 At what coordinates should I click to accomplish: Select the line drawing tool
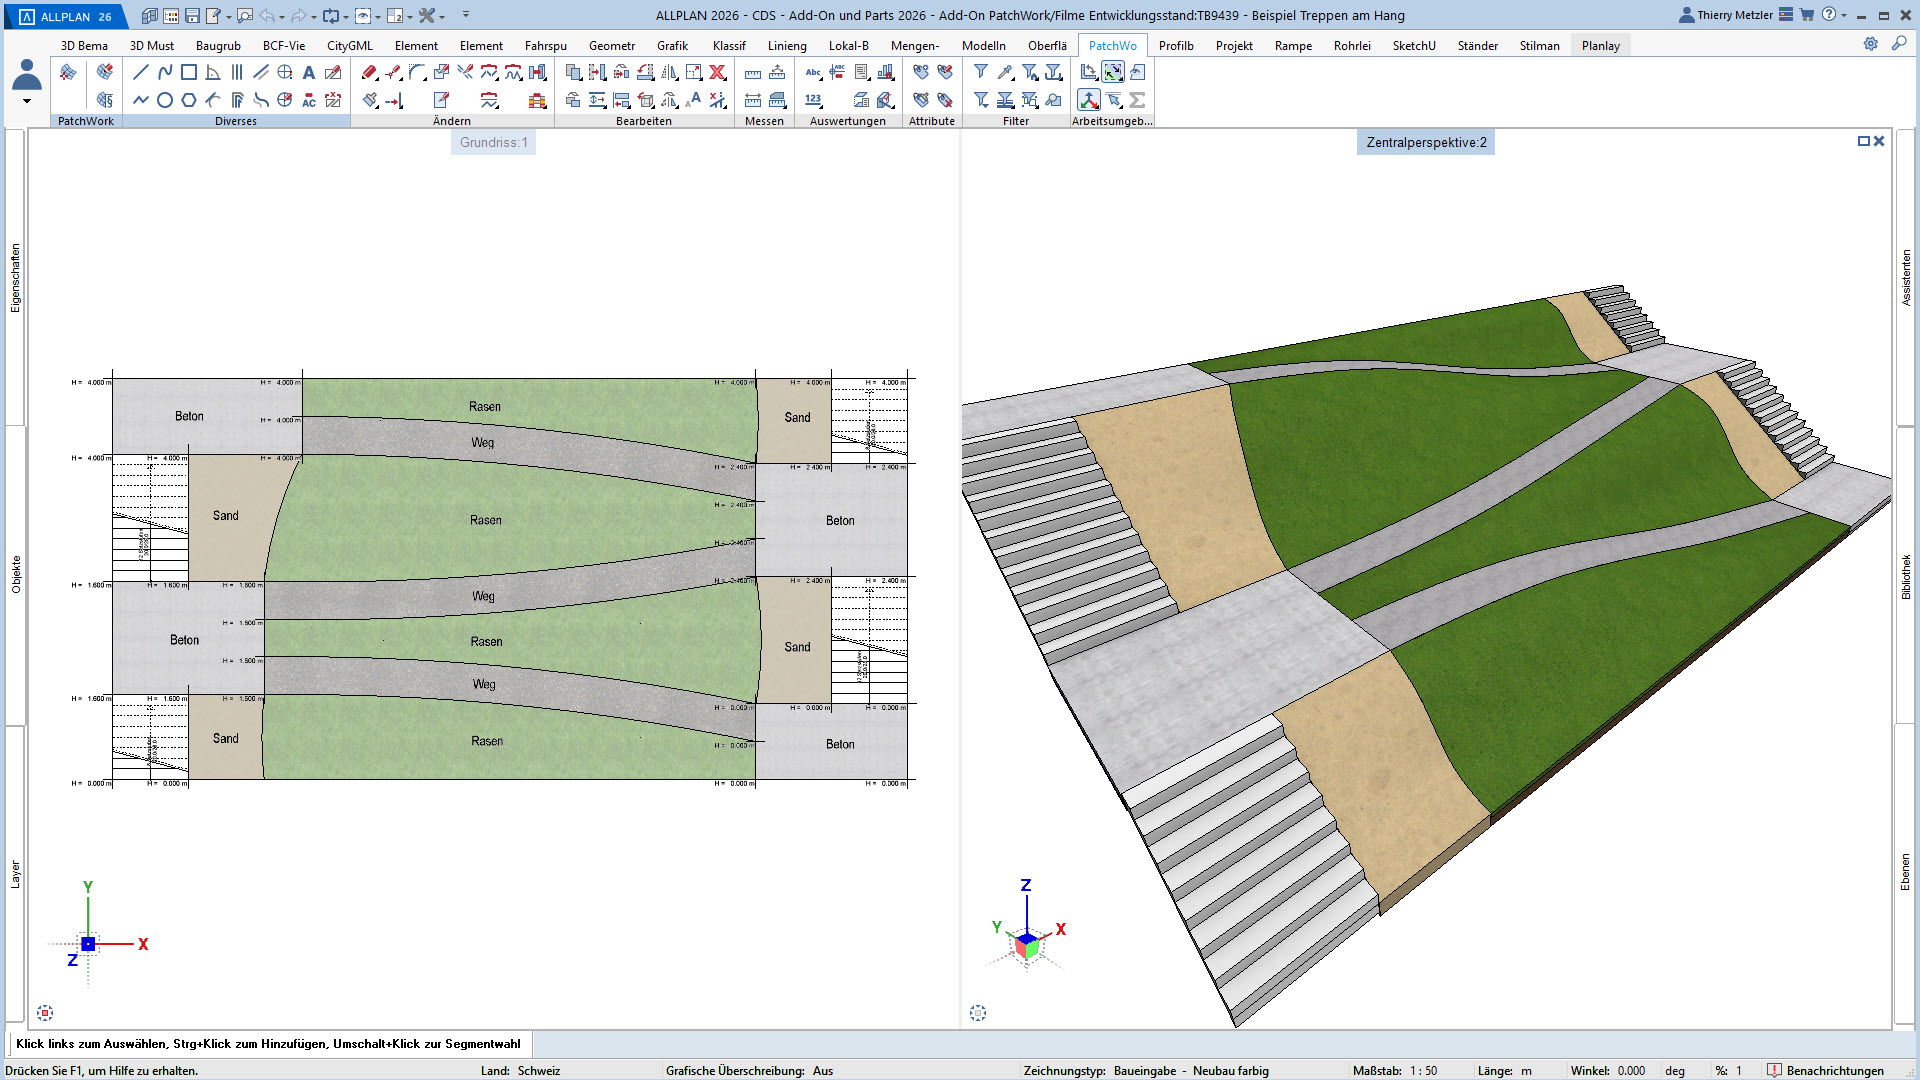click(x=141, y=72)
